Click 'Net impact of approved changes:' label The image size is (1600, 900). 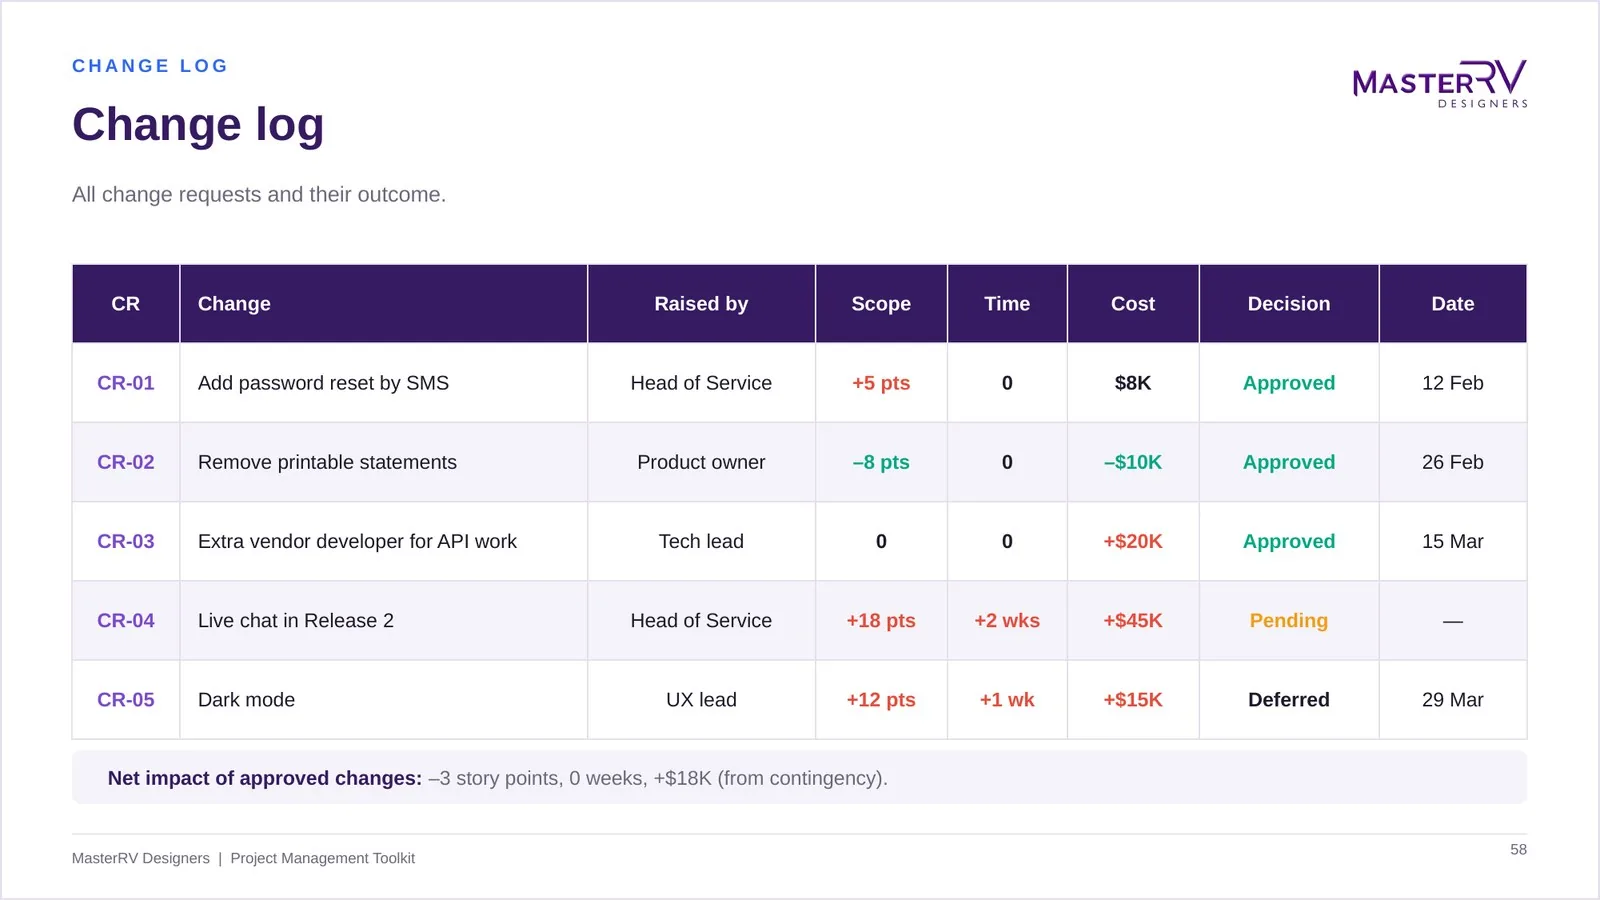point(265,778)
